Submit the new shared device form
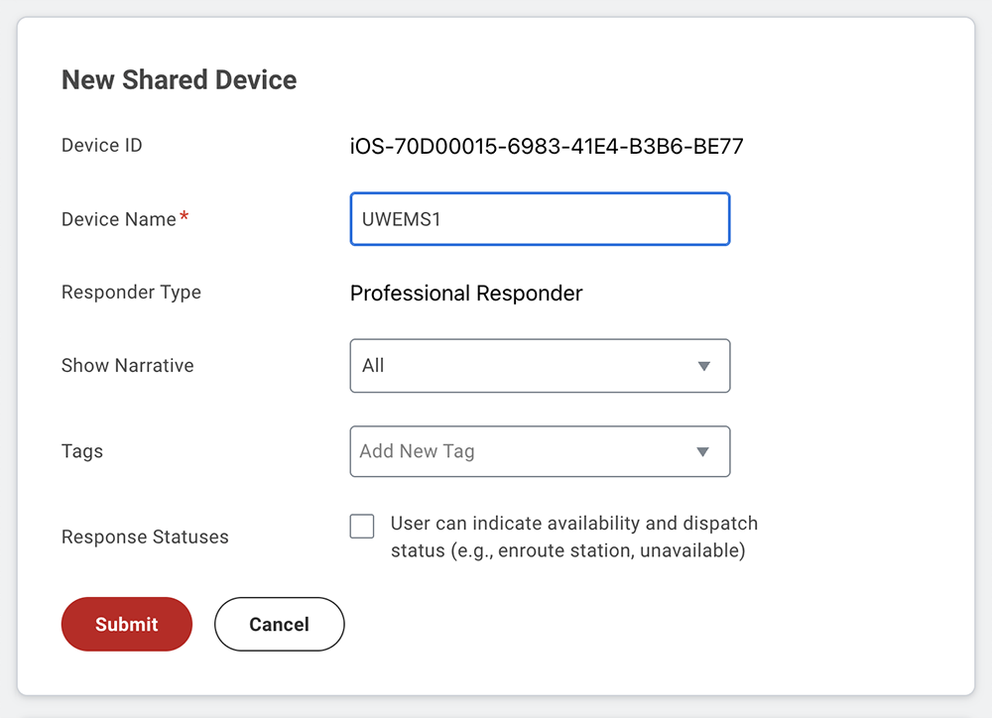 click(126, 624)
